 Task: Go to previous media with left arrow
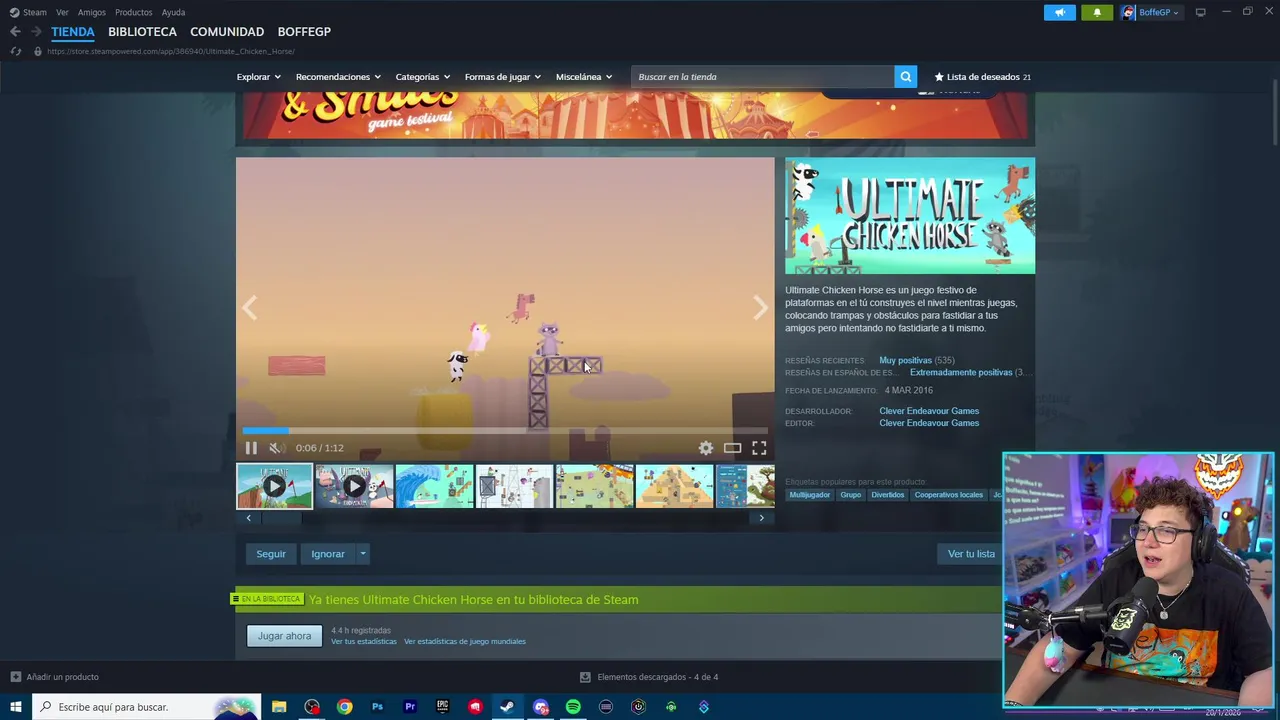coord(250,308)
